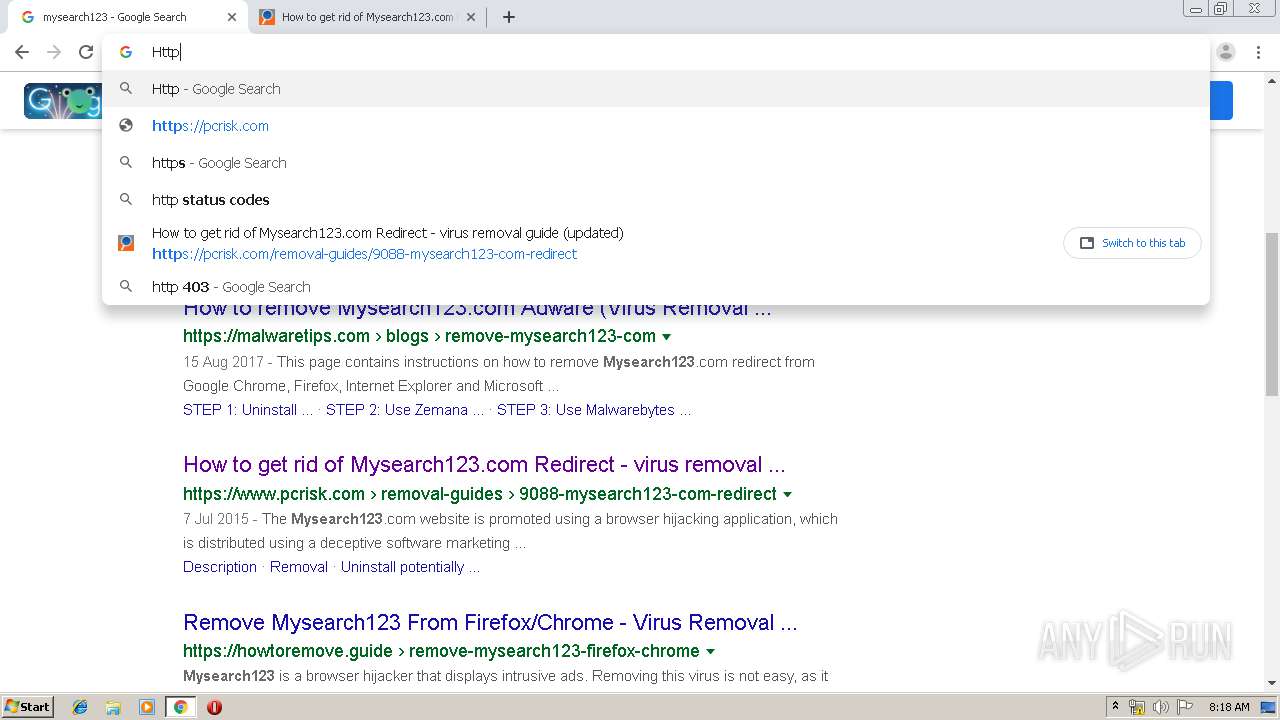The height and width of the screenshot is (720, 1280).
Task: Open 'Uninstall potentially ...' sitelink
Action: [410, 567]
